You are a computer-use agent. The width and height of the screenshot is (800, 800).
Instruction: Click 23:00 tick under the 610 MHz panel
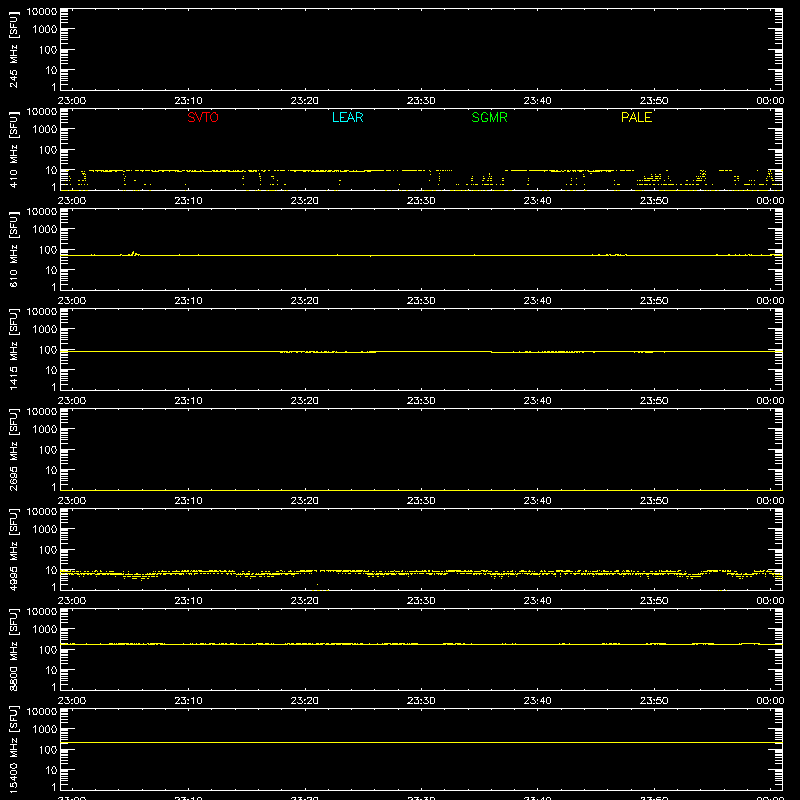tap(72, 301)
